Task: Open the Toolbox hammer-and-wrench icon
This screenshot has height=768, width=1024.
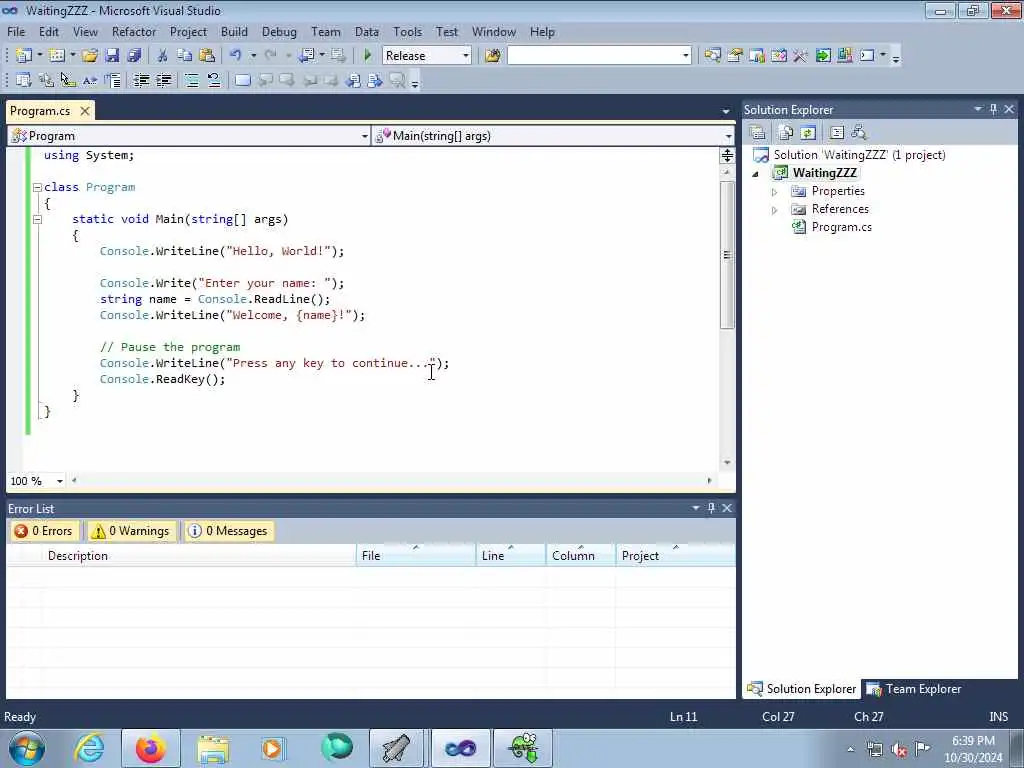Action: pyautogui.click(x=800, y=56)
